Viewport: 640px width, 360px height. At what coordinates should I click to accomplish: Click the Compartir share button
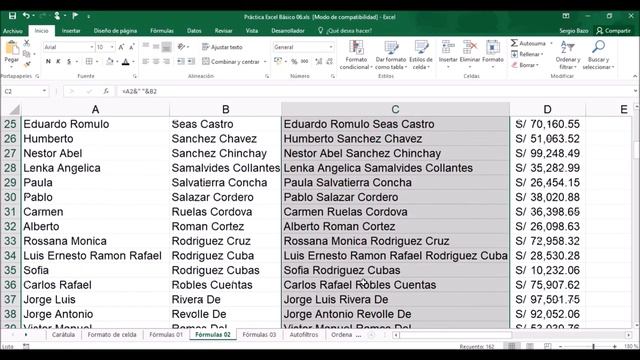[x=613, y=31]
